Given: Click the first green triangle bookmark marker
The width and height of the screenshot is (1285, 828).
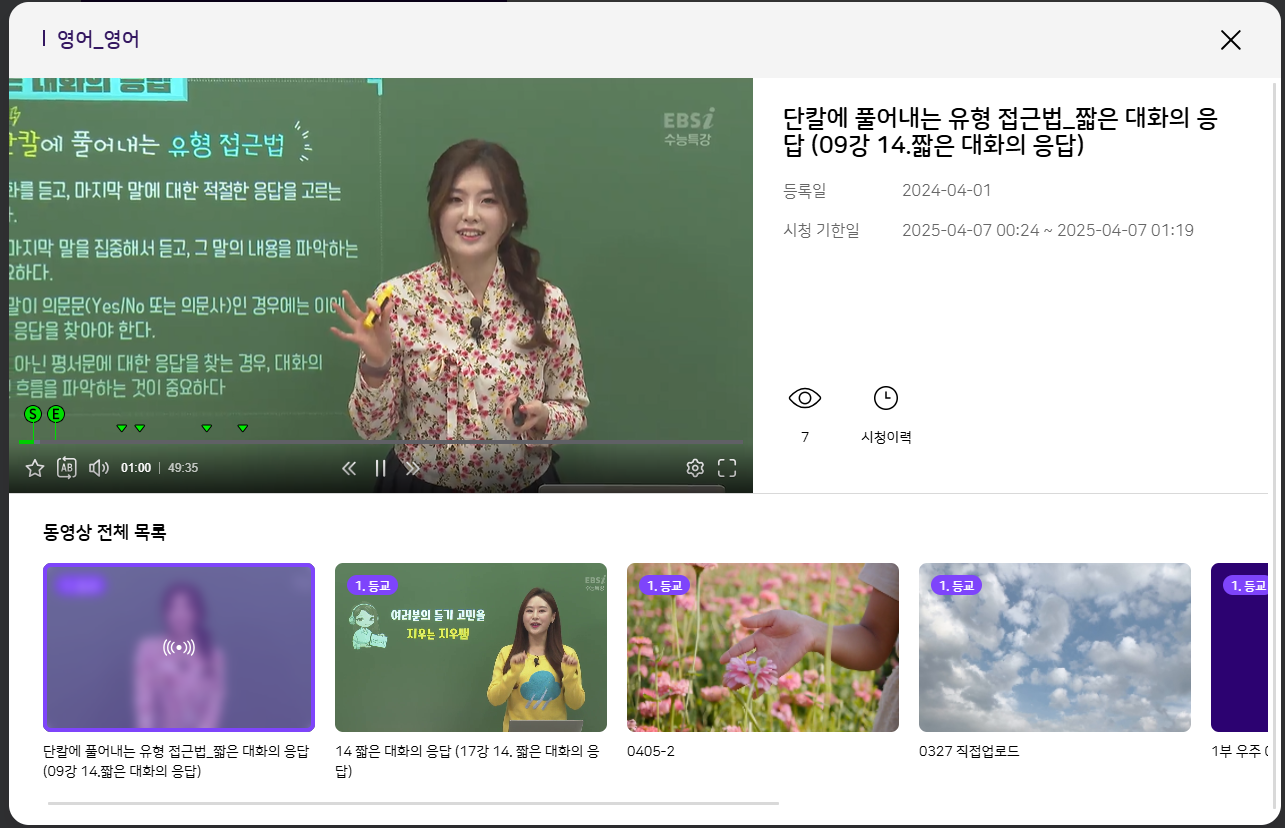Looking at the screenshot, I should click(122, 428).
